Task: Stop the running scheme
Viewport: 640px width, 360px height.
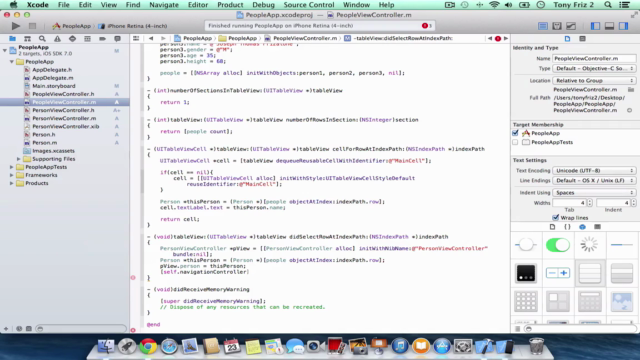Action: (32, 26)
